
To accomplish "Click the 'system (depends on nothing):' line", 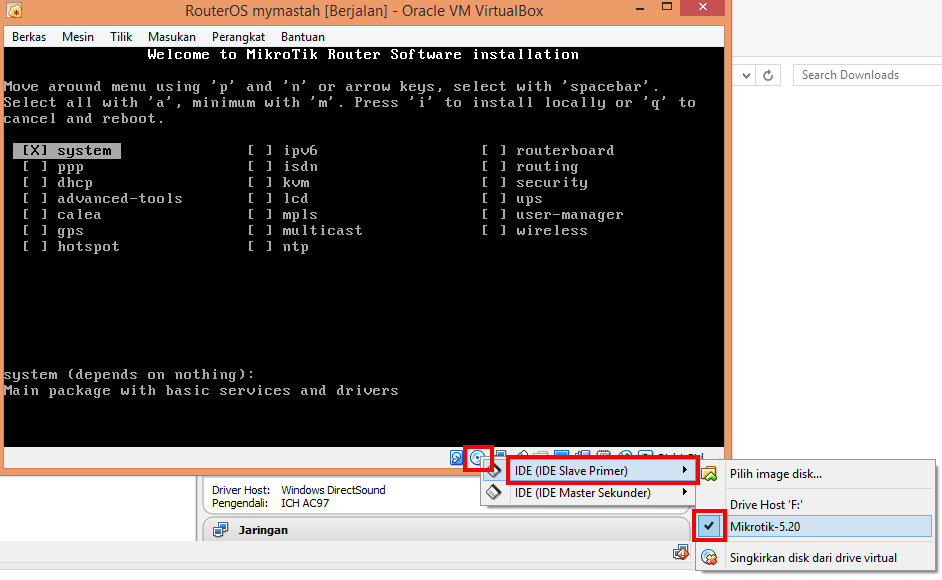I will point(129,375).
